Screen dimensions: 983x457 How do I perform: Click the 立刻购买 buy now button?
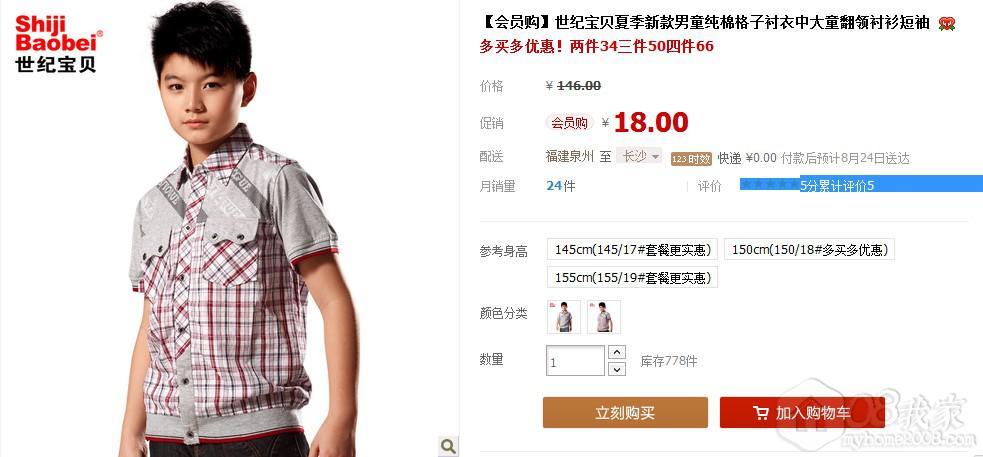(x=625, y=412)
